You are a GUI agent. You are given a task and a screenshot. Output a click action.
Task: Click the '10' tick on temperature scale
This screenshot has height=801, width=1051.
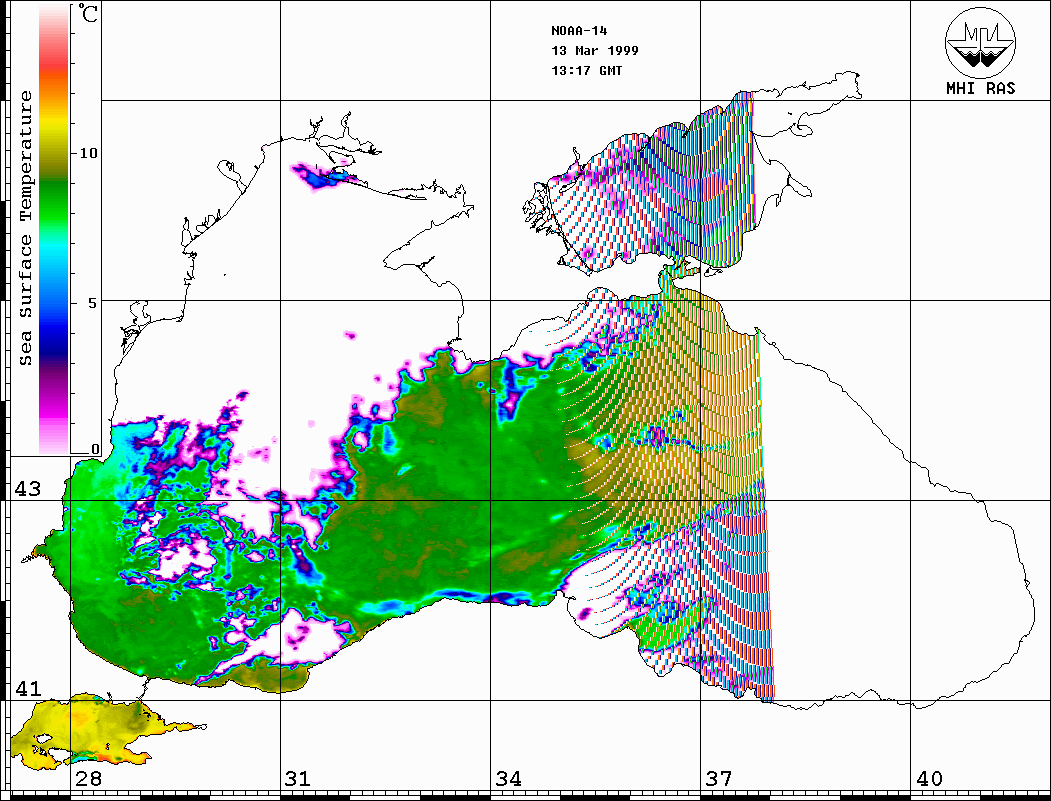[88, 153]
